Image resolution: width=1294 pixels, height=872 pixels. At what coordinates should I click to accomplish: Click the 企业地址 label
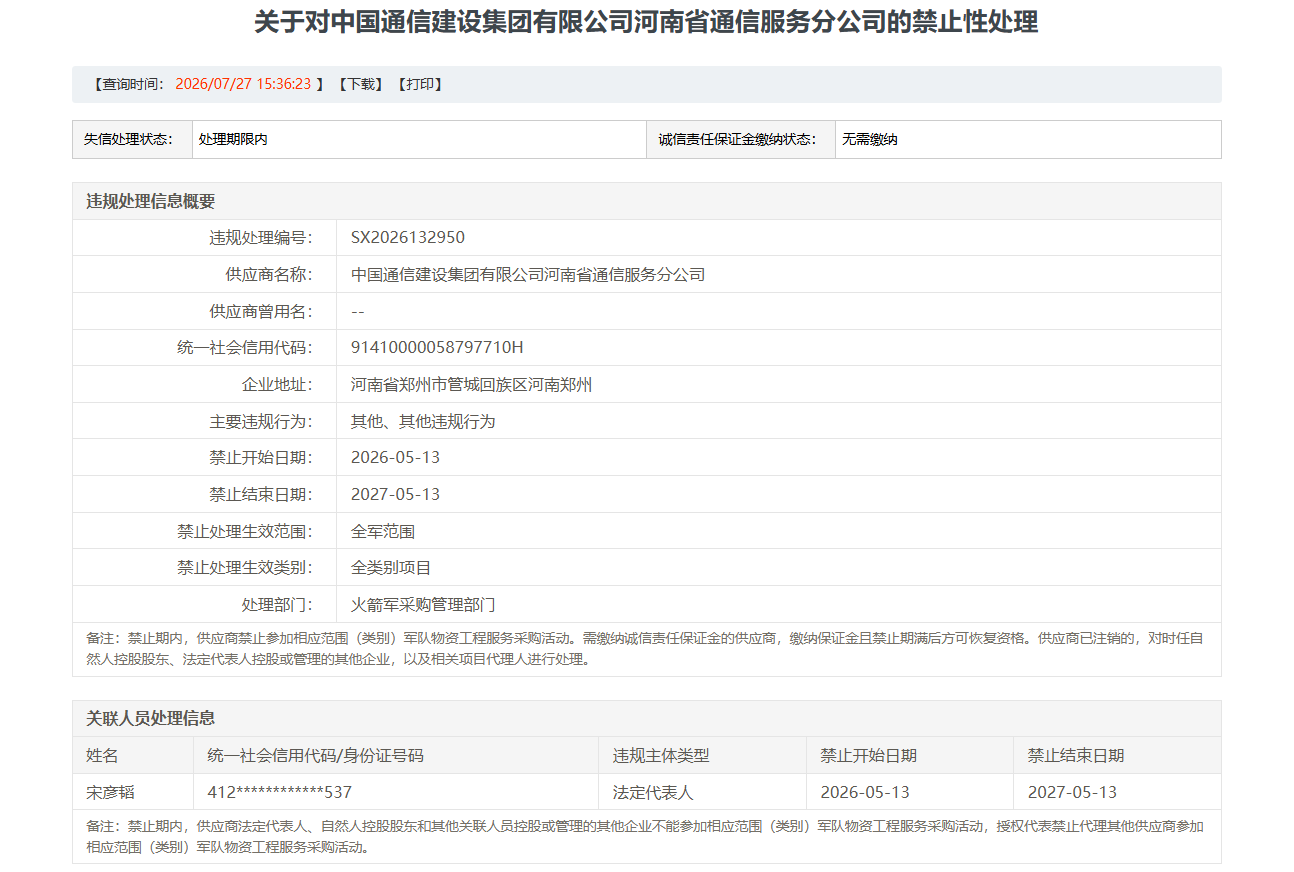click(276, 384)
